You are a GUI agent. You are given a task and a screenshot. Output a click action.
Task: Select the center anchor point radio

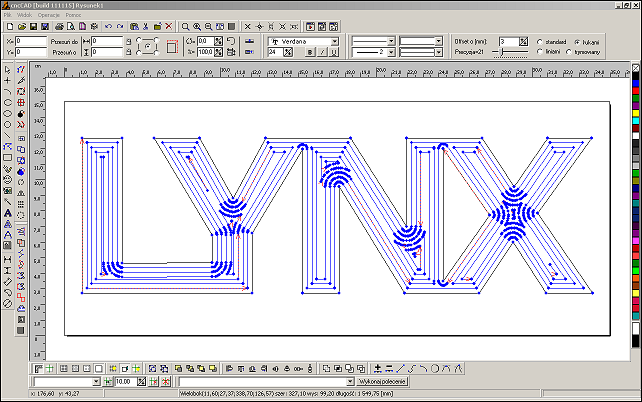[x=148, y=47]
